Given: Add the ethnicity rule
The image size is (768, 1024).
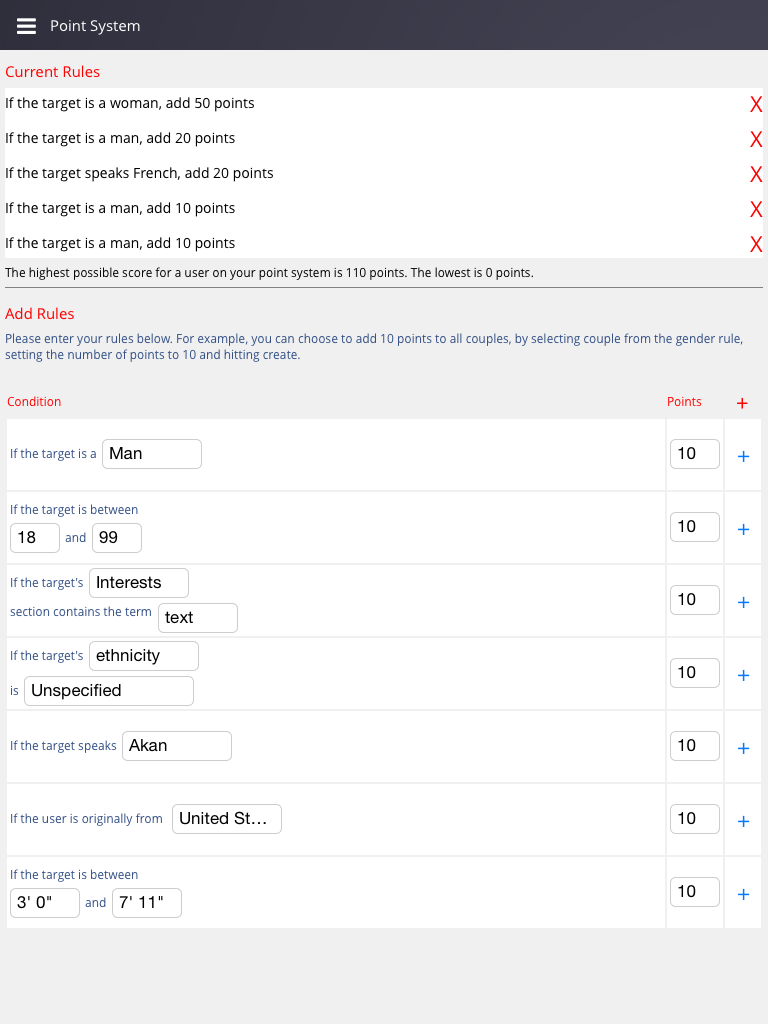Looking at the screenshot, I should pyautogui.click(x=743, y=675).
